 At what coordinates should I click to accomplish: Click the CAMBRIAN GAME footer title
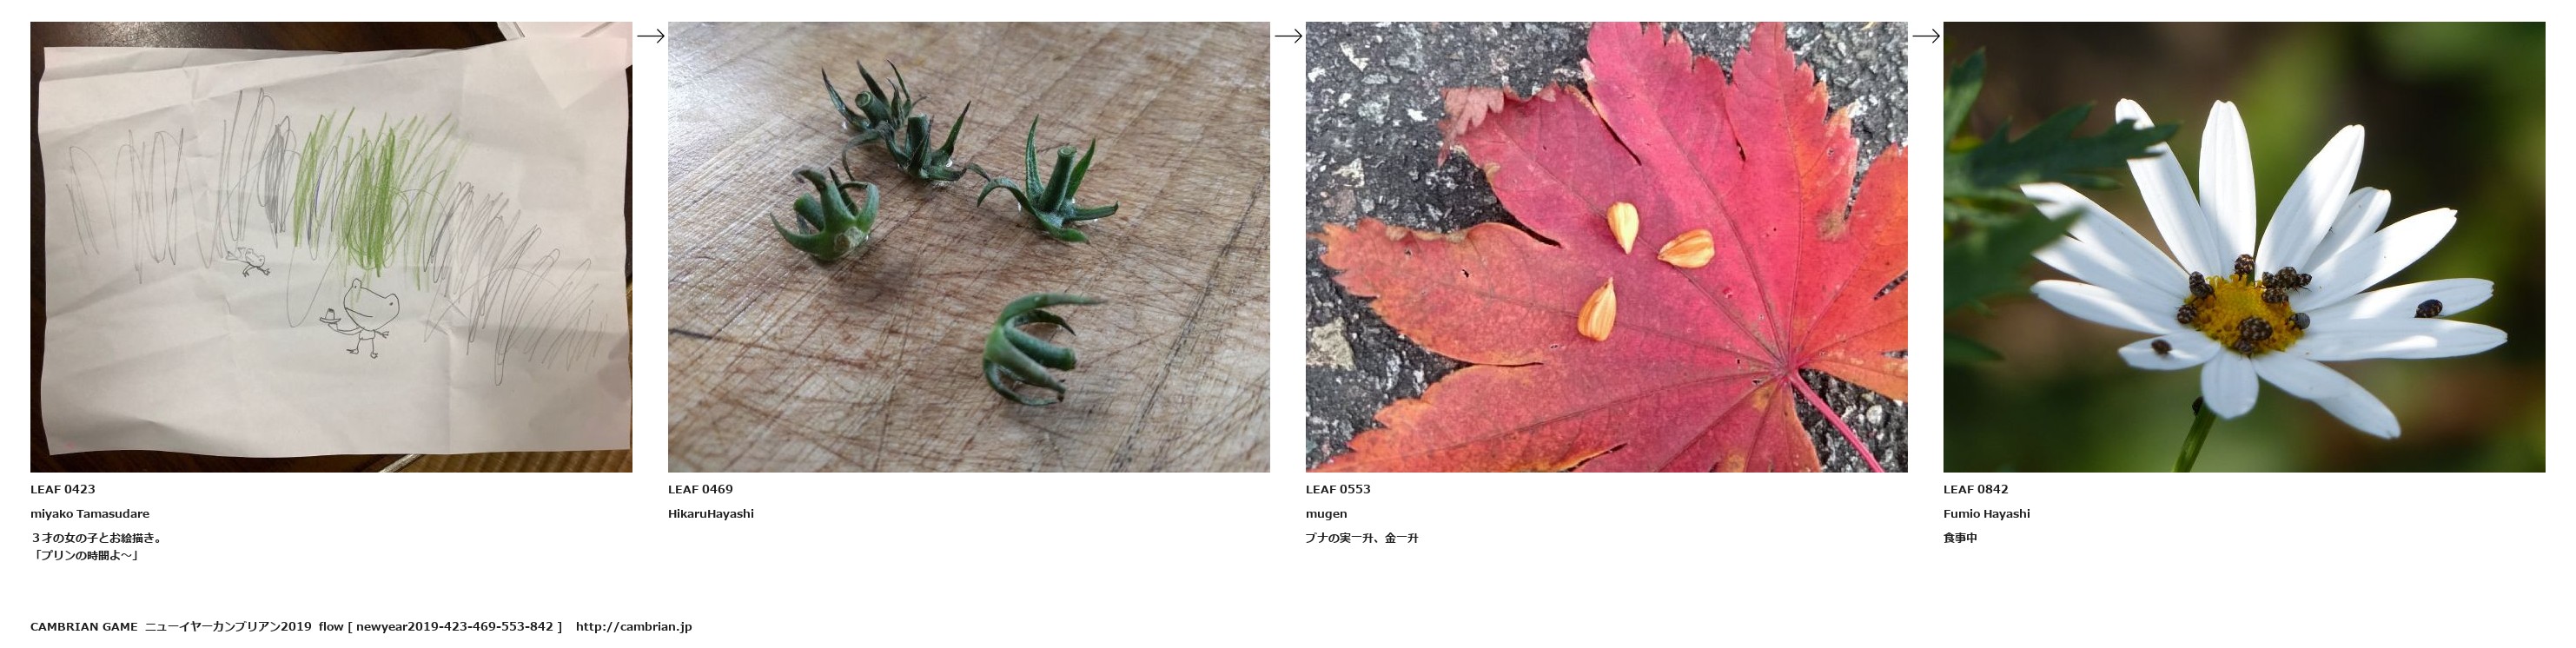coord(84,627)
